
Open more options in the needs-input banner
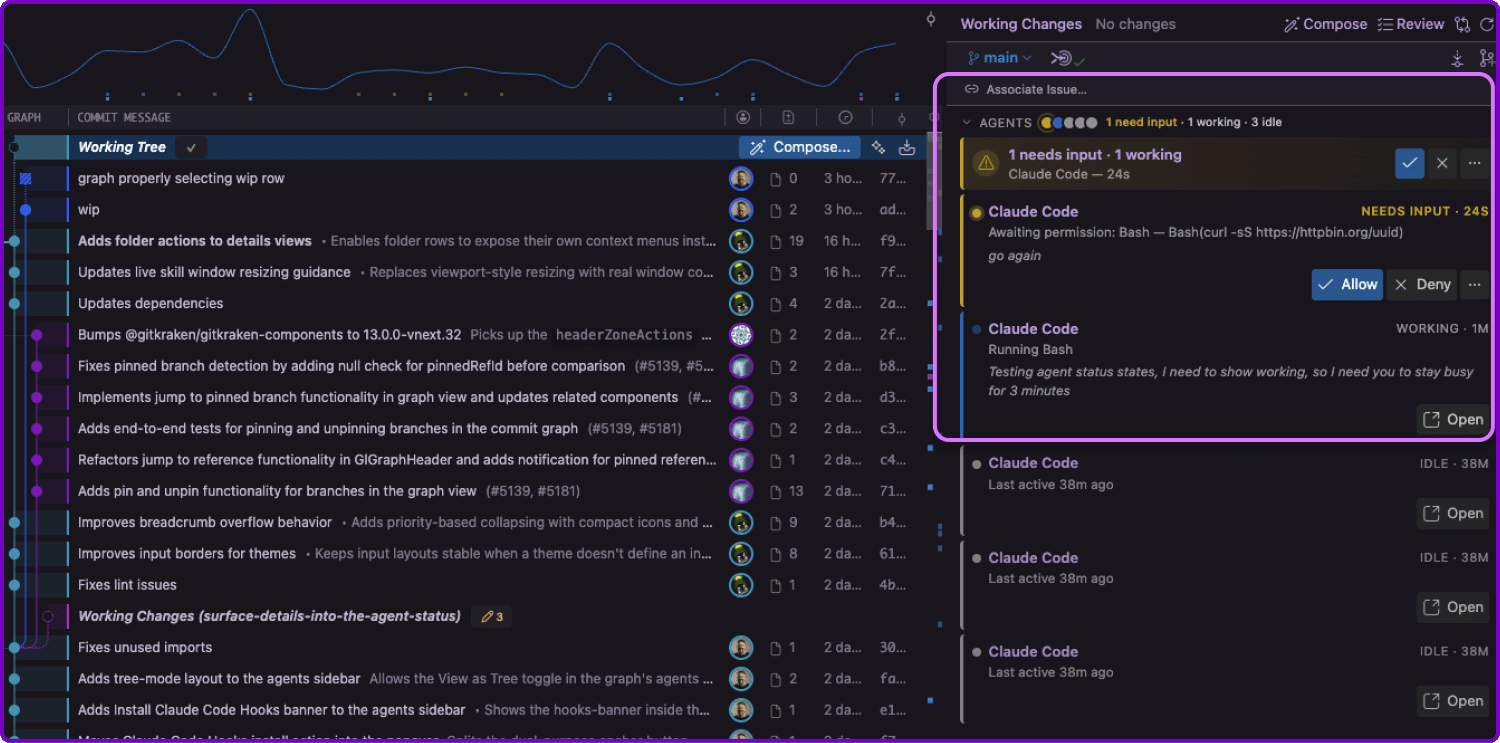[1474, 163]
